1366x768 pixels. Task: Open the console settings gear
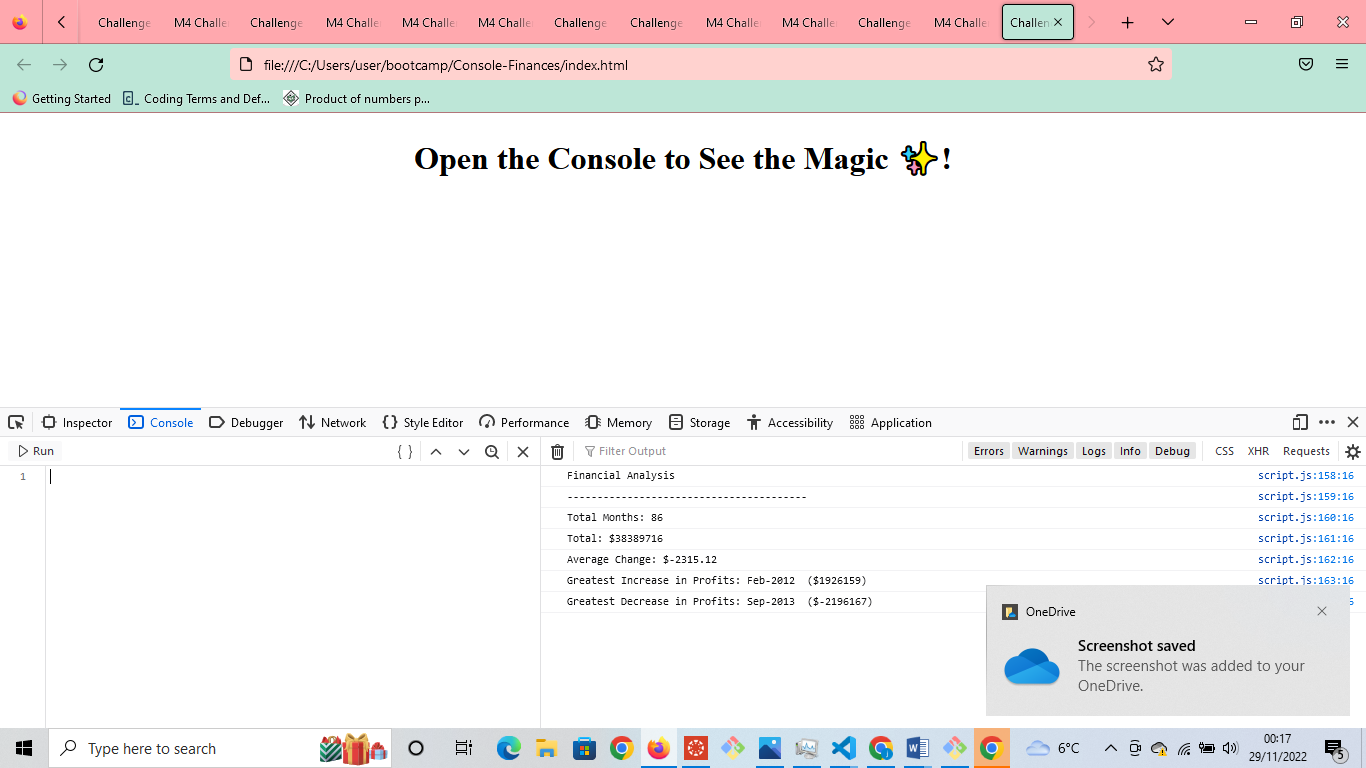tap(1353, 451)
